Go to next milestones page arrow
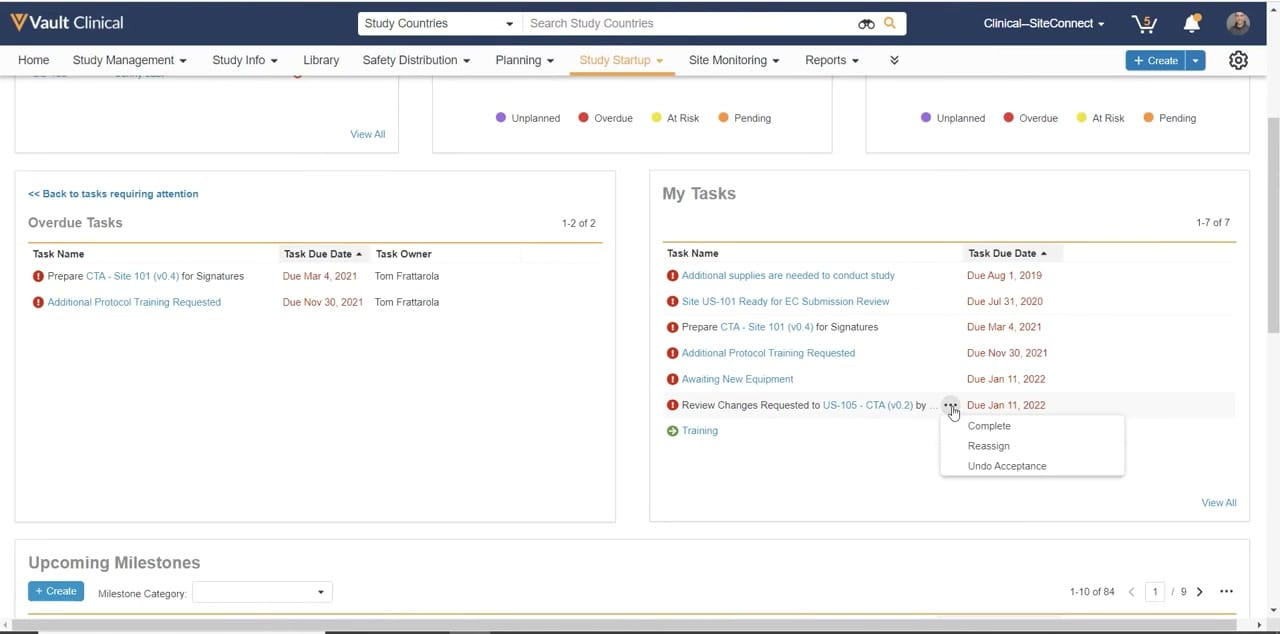 [x=1200, y=592]
